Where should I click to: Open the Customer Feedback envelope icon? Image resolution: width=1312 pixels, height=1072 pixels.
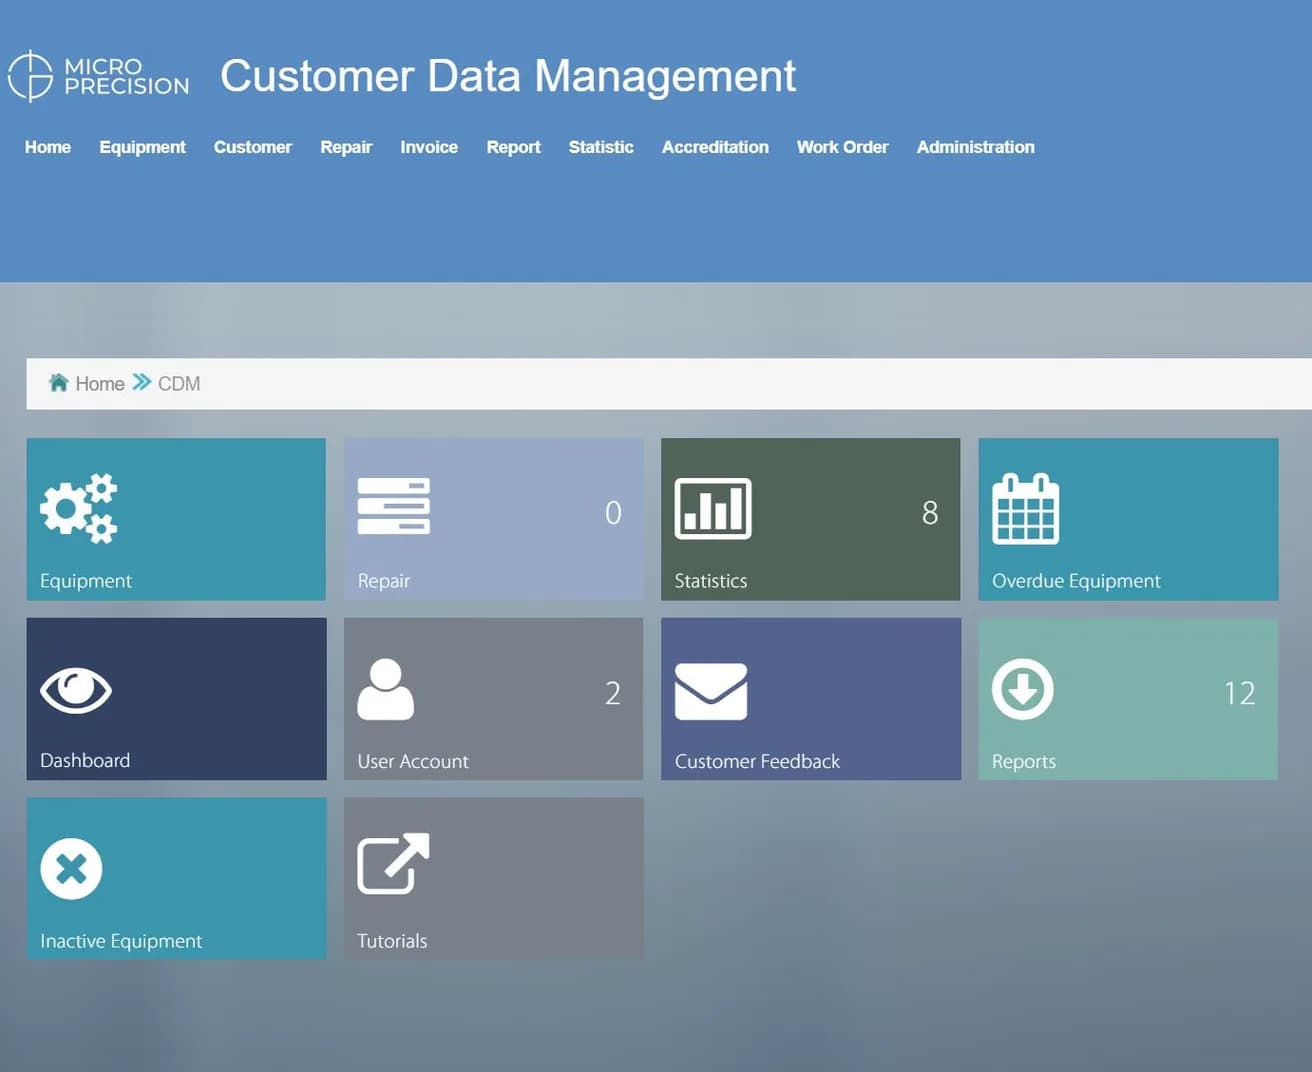click(x=711, y=691)
